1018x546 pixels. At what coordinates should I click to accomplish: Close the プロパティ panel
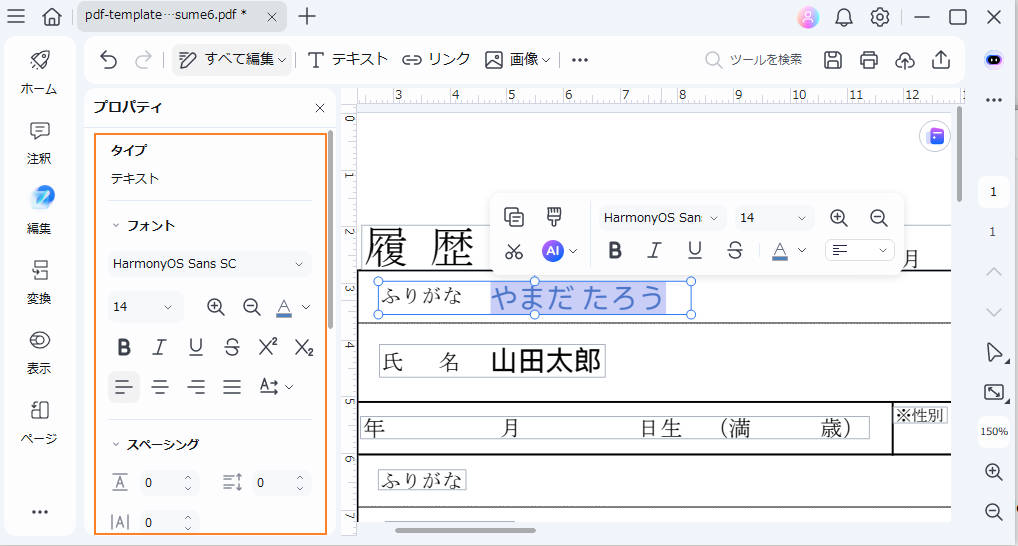pos(320,108)
